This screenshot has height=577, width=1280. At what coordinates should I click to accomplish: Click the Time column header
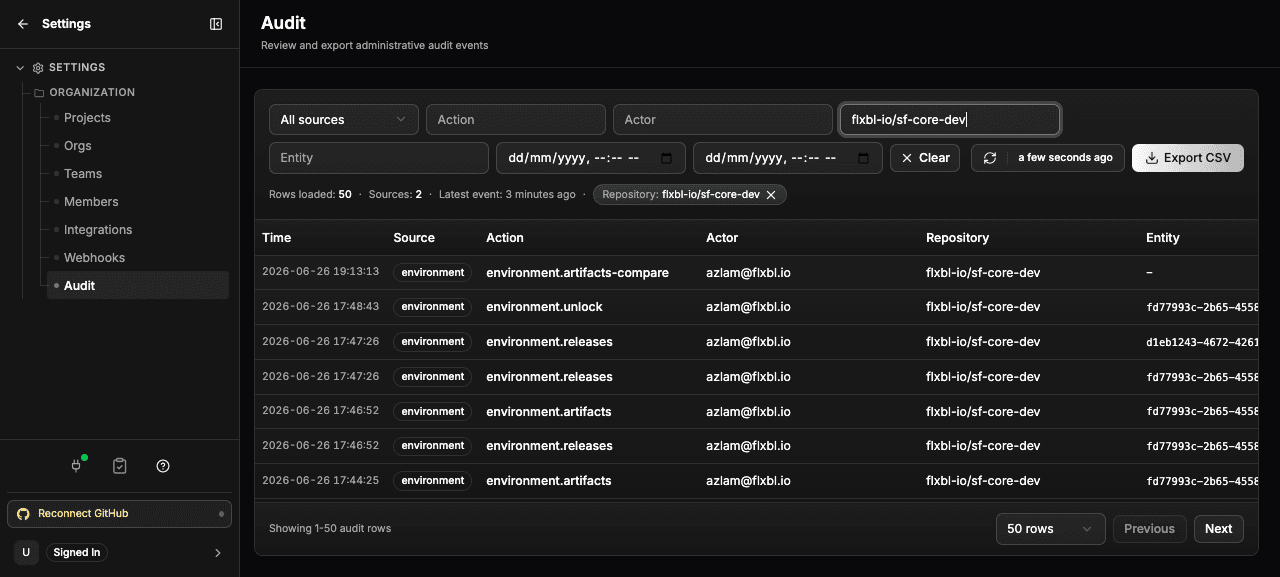[277, 238]
